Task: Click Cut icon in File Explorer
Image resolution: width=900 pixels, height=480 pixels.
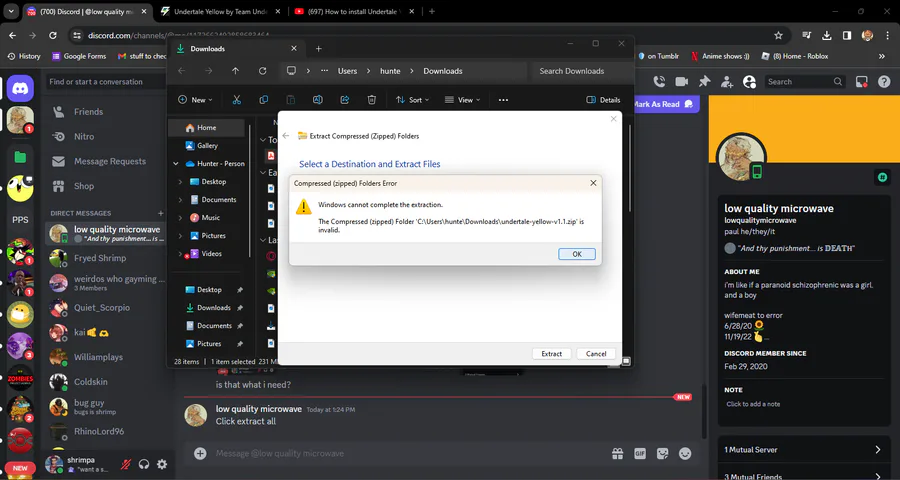Action: pyautogui.click(x=236, y=100)
